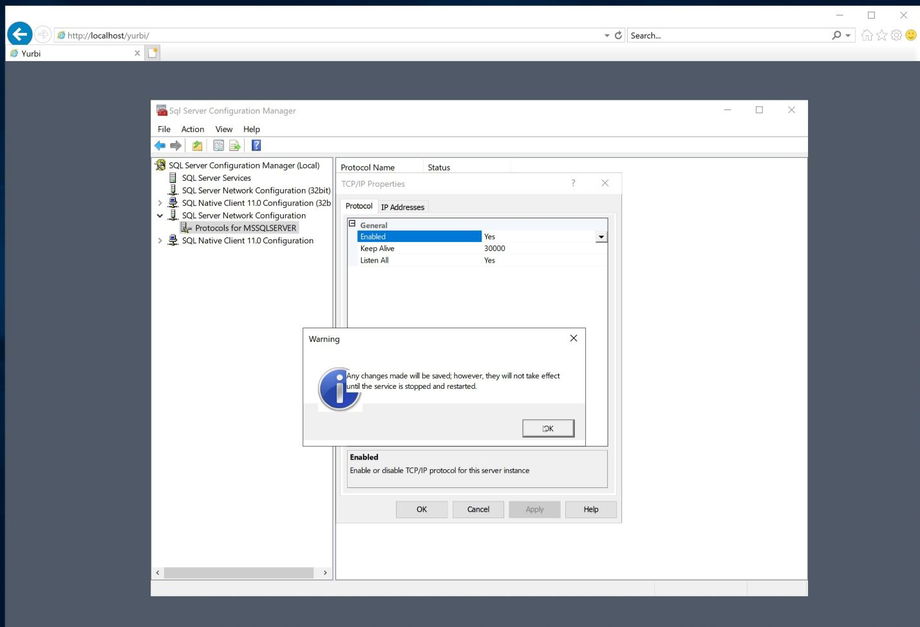Click Cancel in TCP/IP Properties

coord(478,509)
